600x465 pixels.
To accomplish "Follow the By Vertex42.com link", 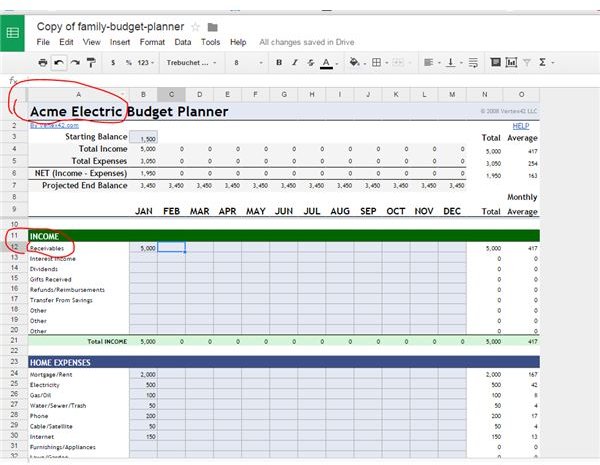I will pyautogui.click(x=54, y=125).
